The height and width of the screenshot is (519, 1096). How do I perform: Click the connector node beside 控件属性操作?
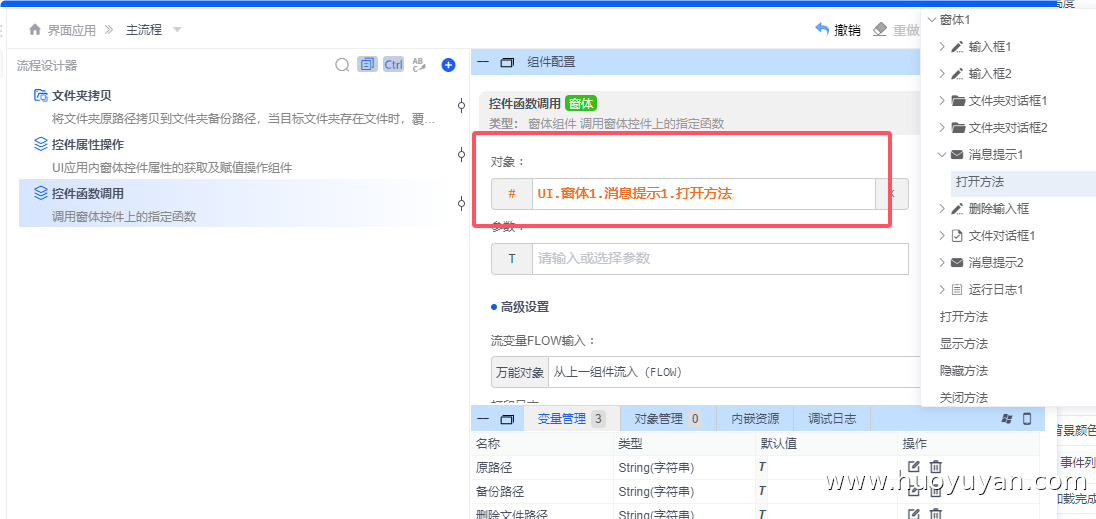(461, 154)
